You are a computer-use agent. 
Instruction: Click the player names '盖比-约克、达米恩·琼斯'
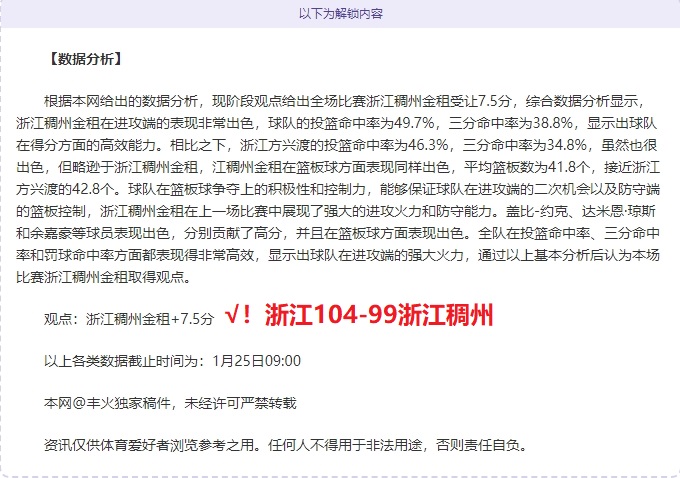point(581,211)
